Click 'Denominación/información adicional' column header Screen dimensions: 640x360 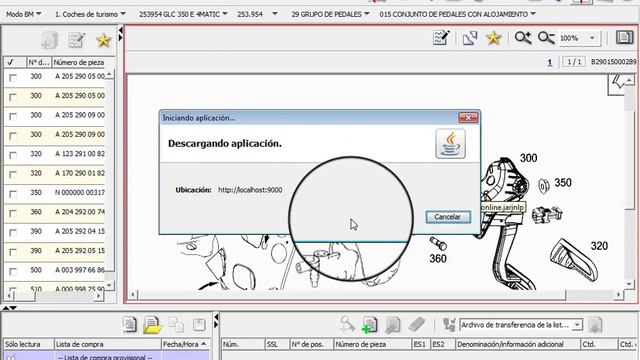tap(518, 344)
